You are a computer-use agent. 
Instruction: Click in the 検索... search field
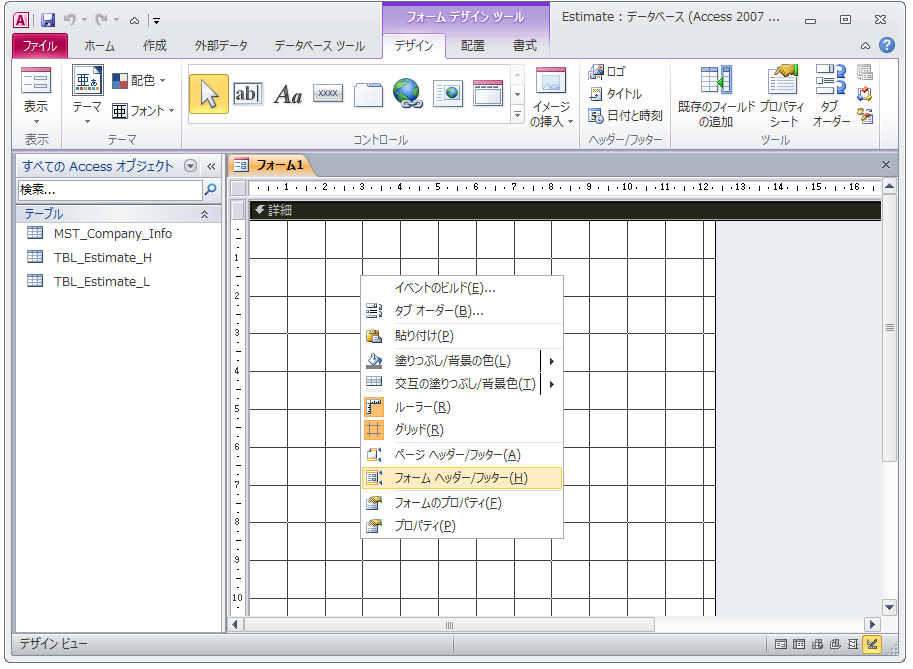pyautogui.click(x=110, y=190)
